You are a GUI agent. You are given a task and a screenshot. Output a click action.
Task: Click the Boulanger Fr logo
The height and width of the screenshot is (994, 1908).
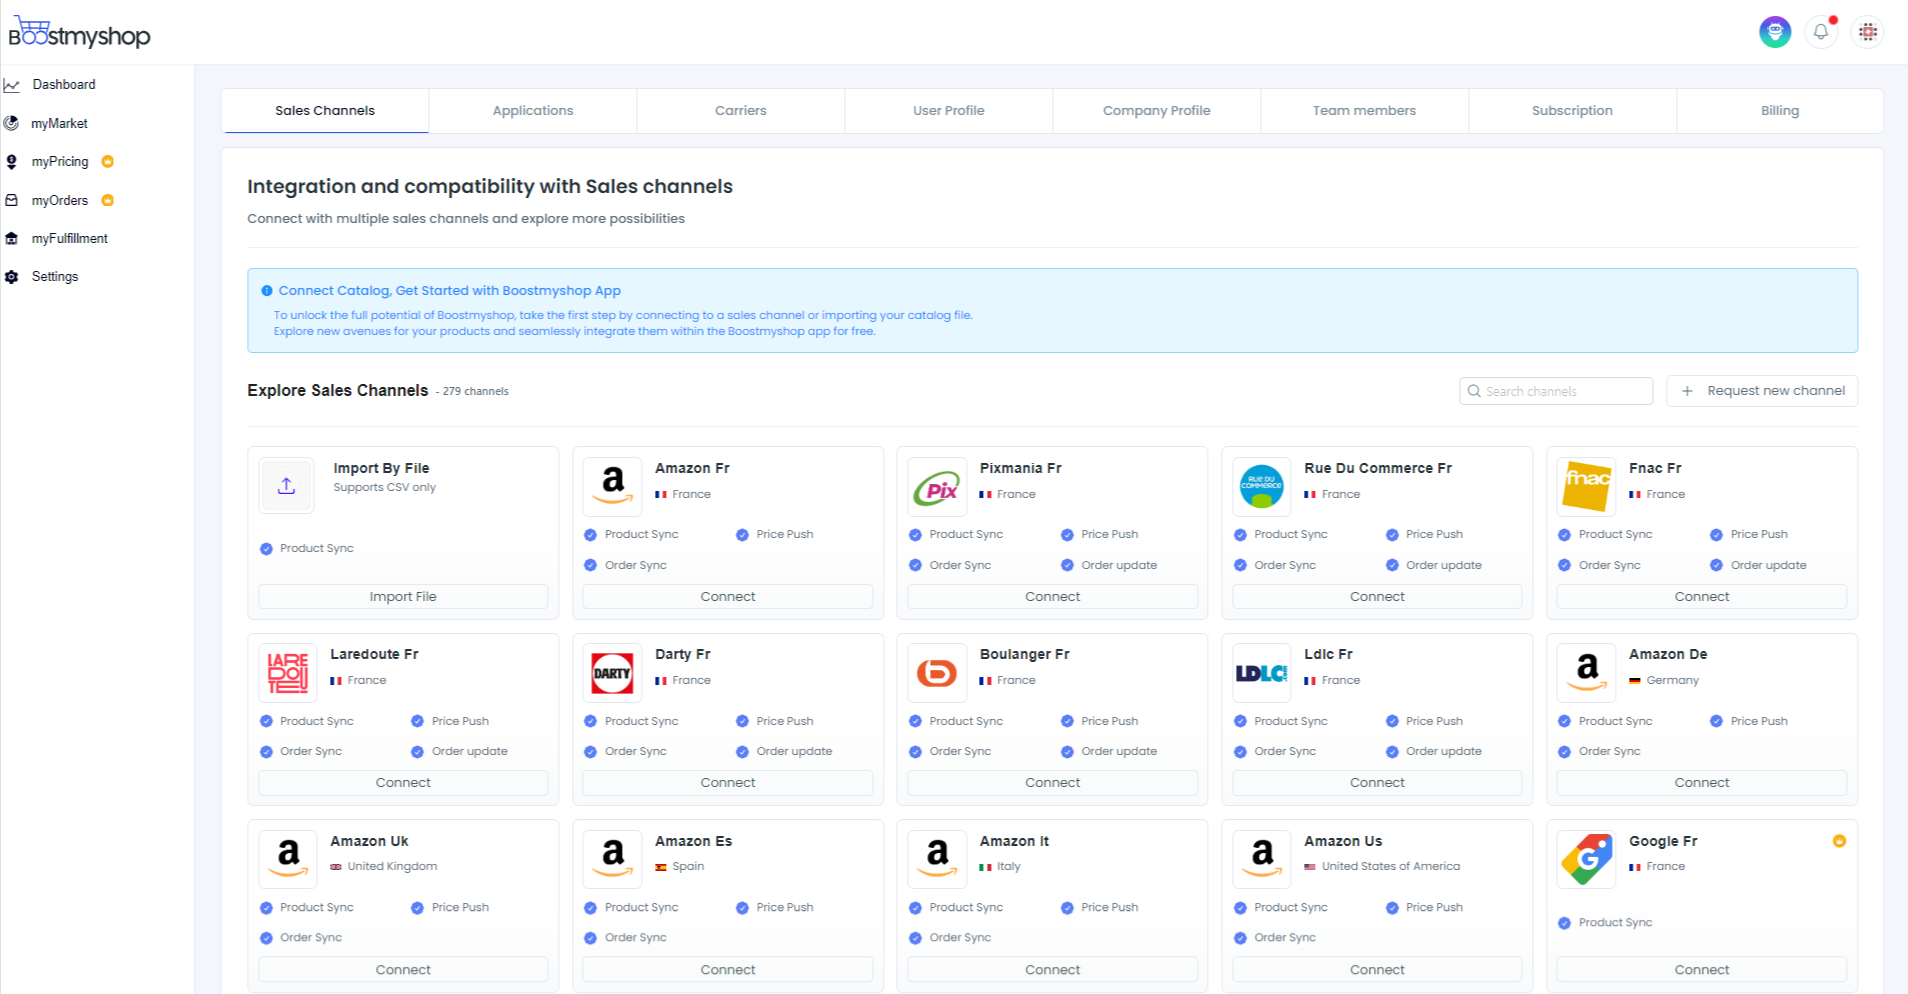(x=937, y=673)
